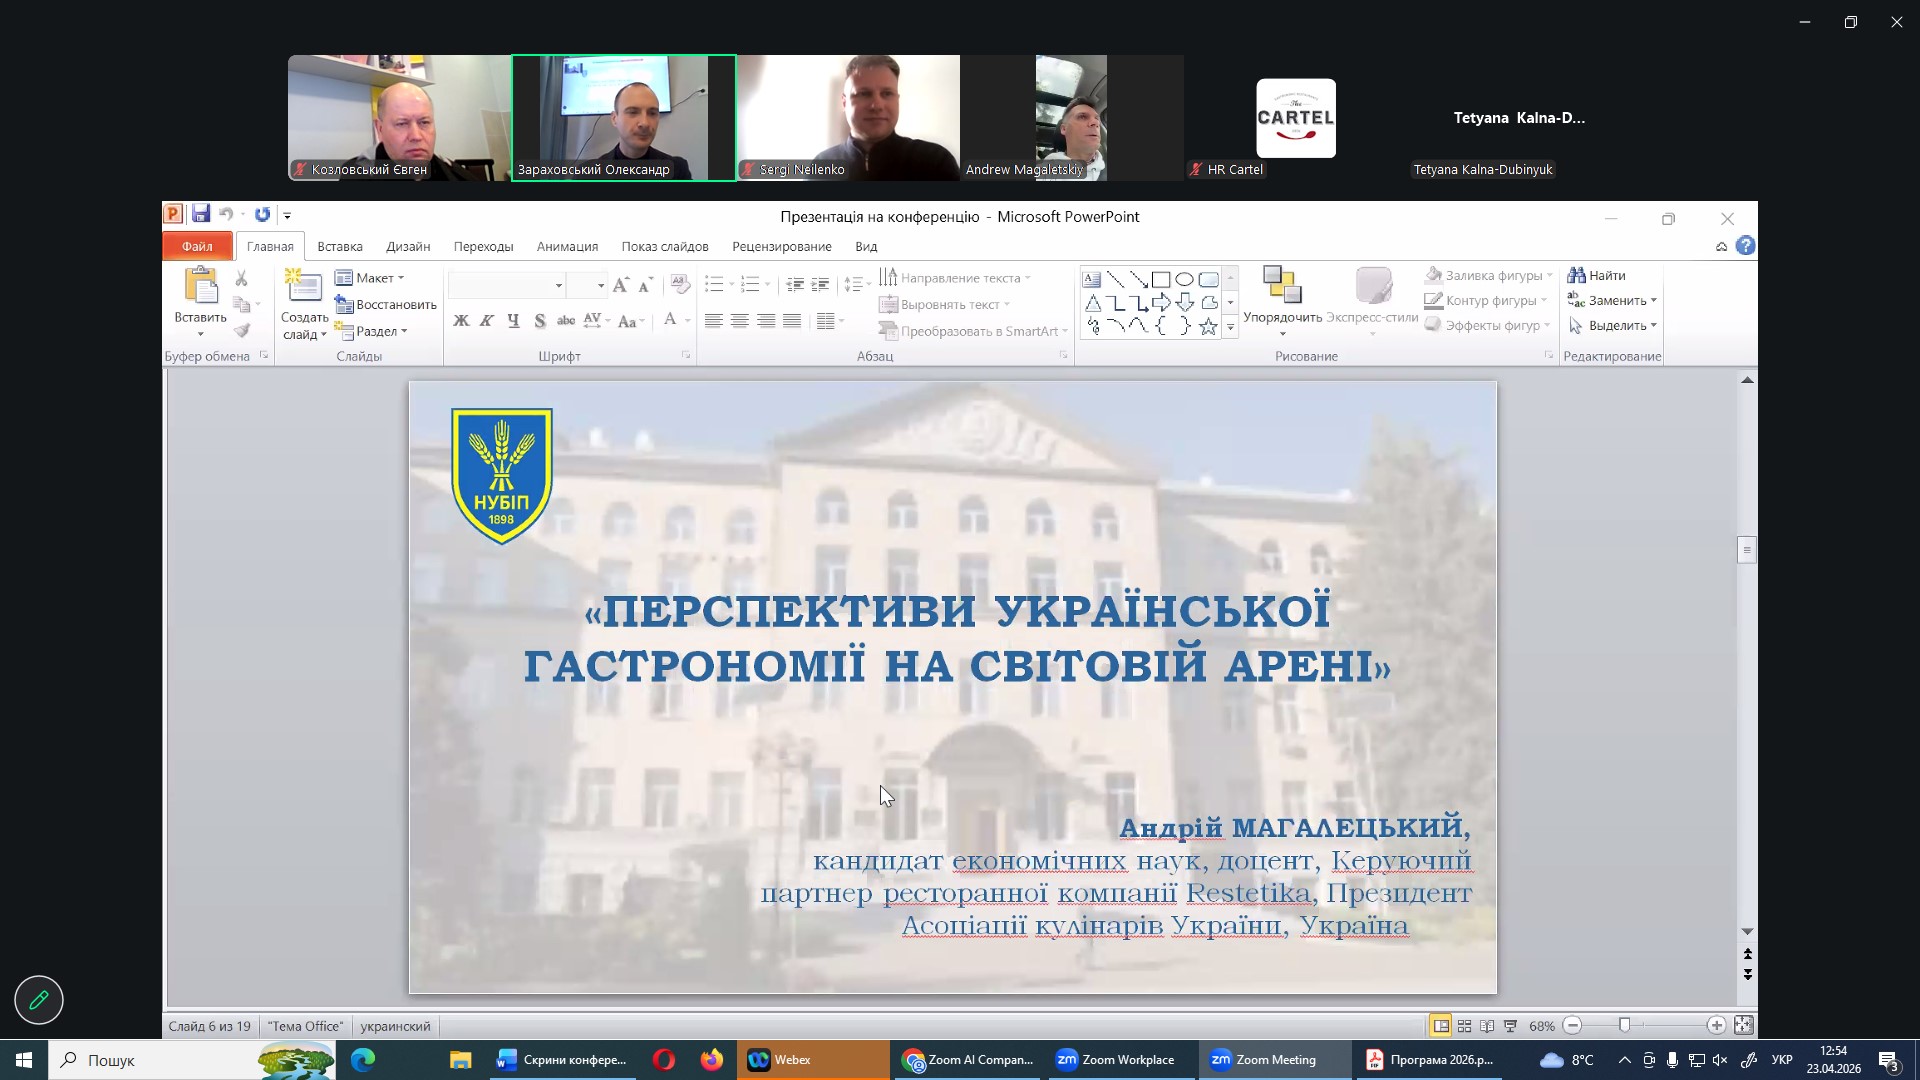This screenshot has height=1080, width=1920.
Task: Click the Восстановить reset slide icon
Action: coord(343,304)
